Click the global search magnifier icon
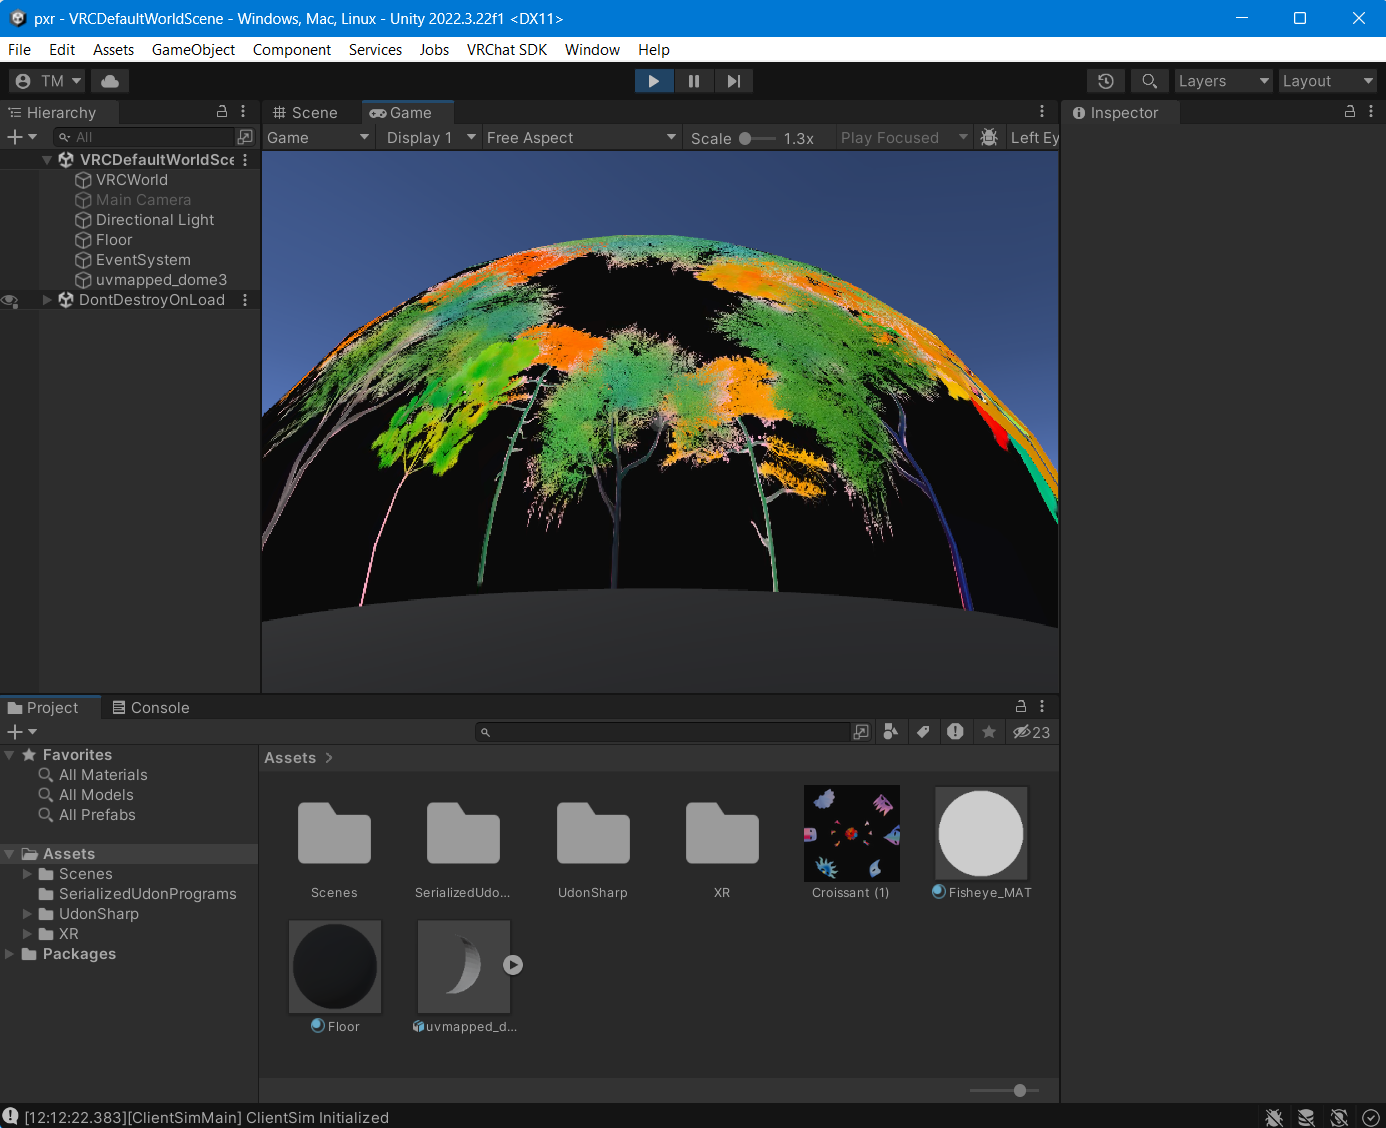This screenshot has width=1386, height=1128. point(1150,81)
